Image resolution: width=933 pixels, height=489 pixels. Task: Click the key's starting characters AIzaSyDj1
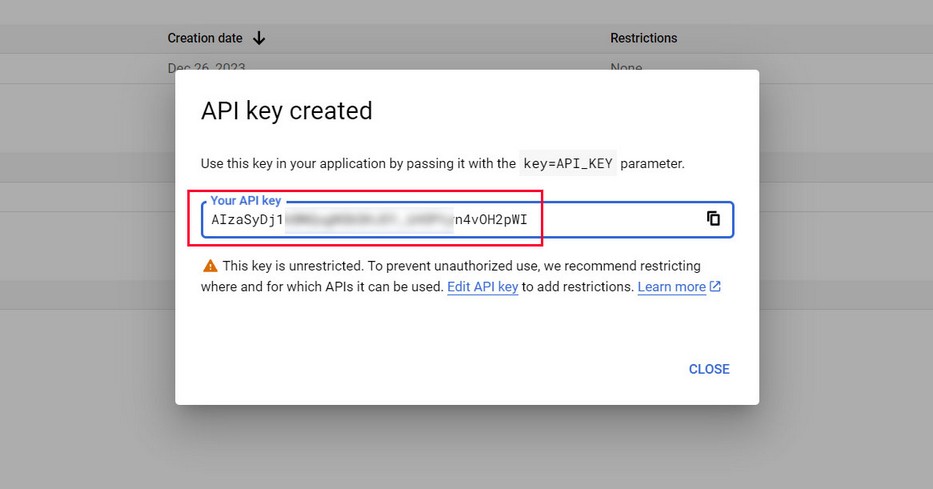coord(246,220)
